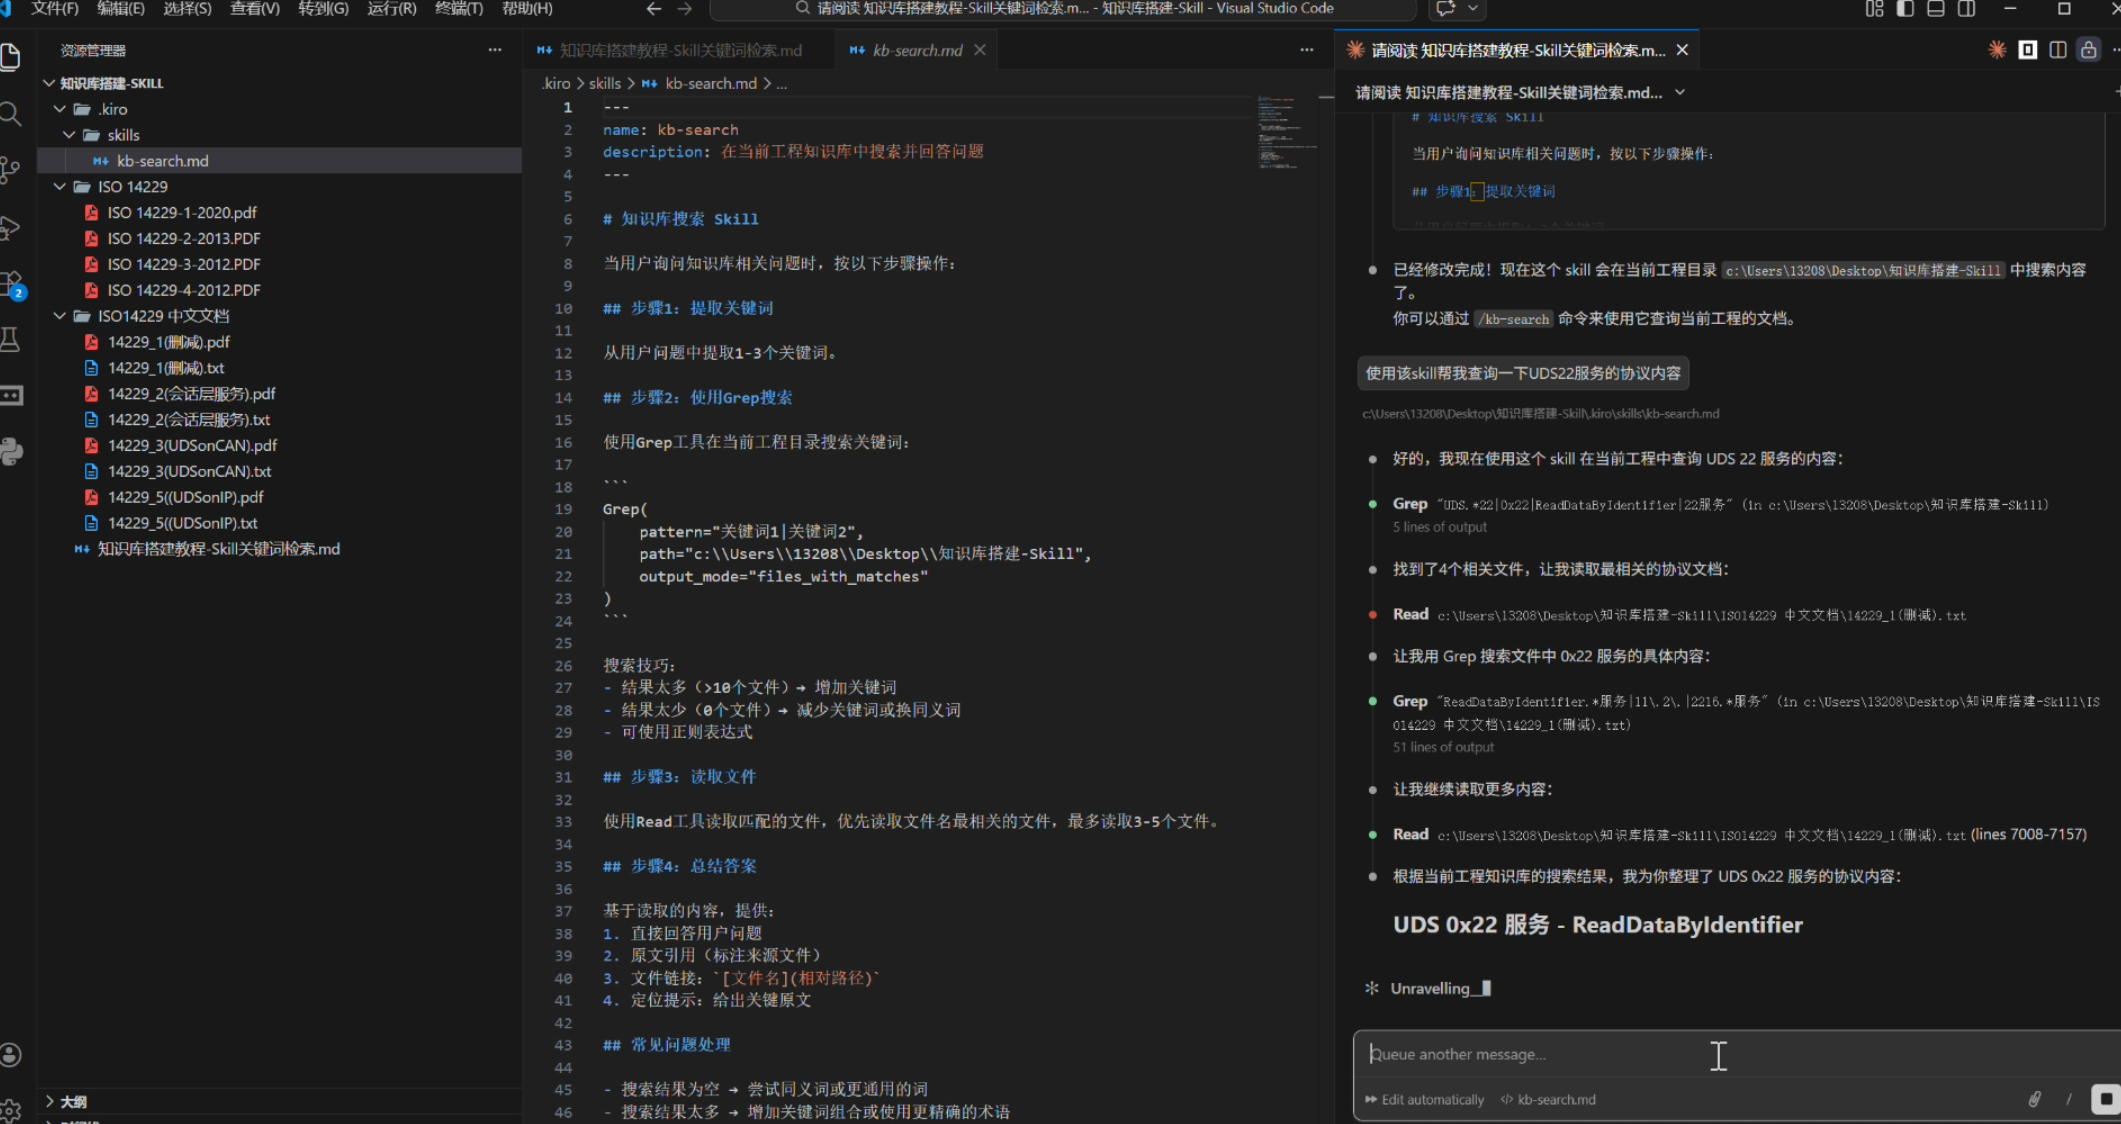Toggle the primary sidebar visibility icon

[1904, 9]
